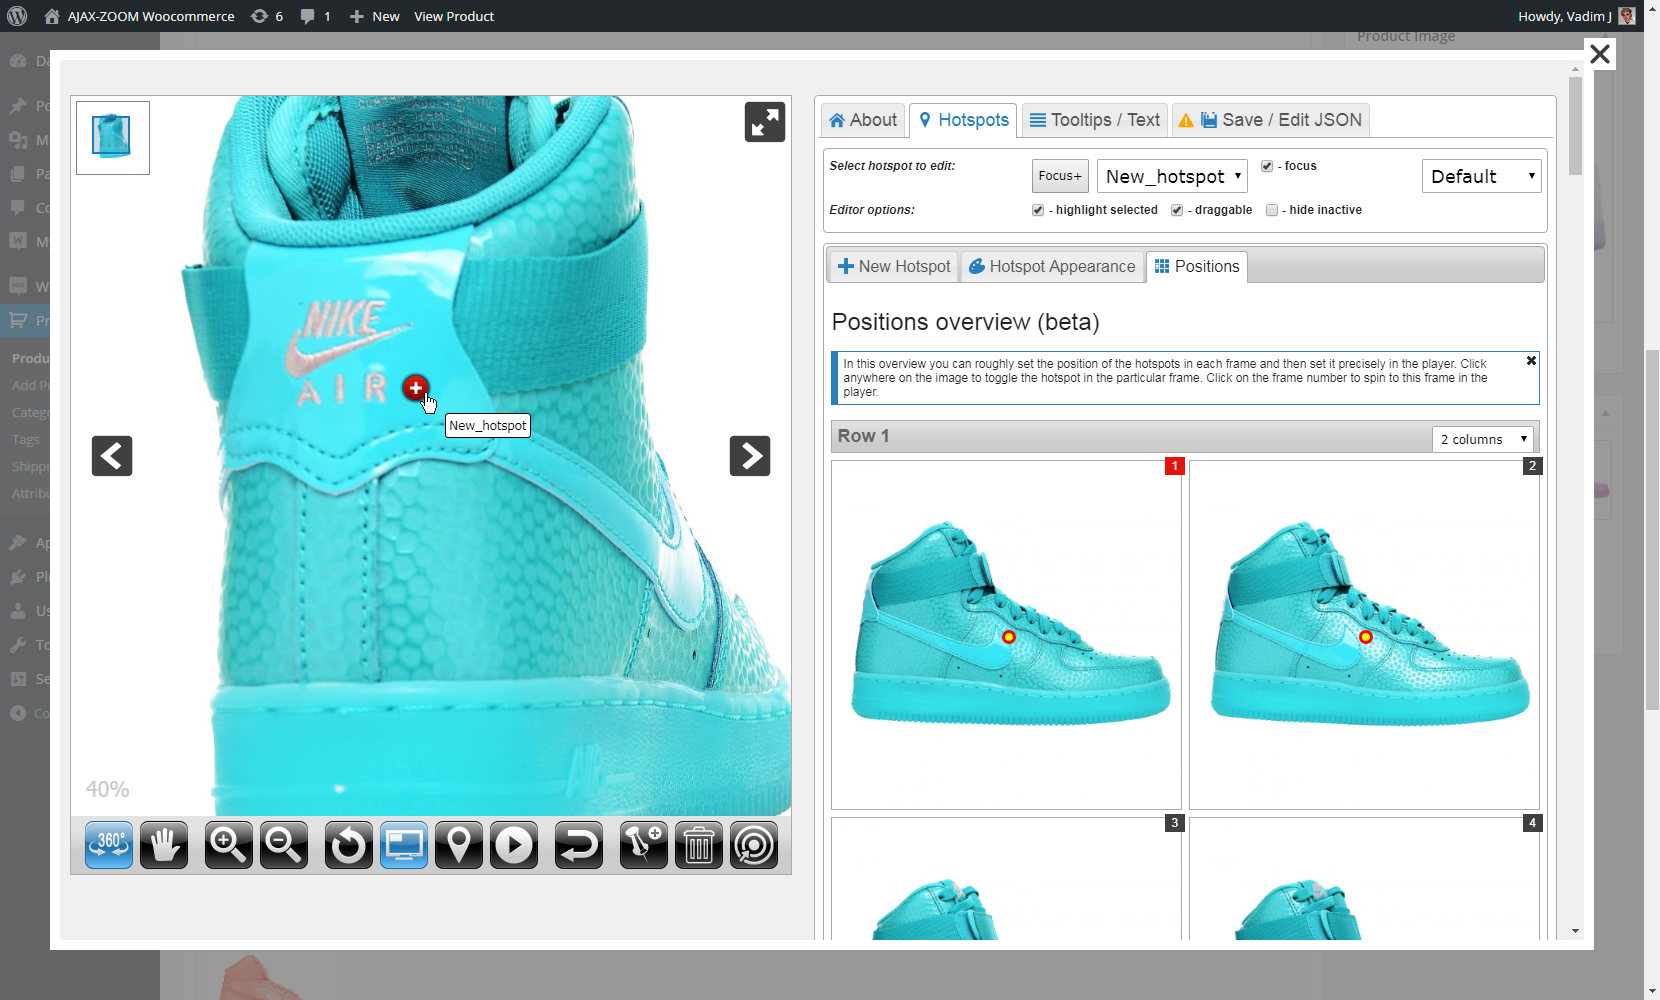Delete hotspot with trash can icon

[x=699, y=846]
